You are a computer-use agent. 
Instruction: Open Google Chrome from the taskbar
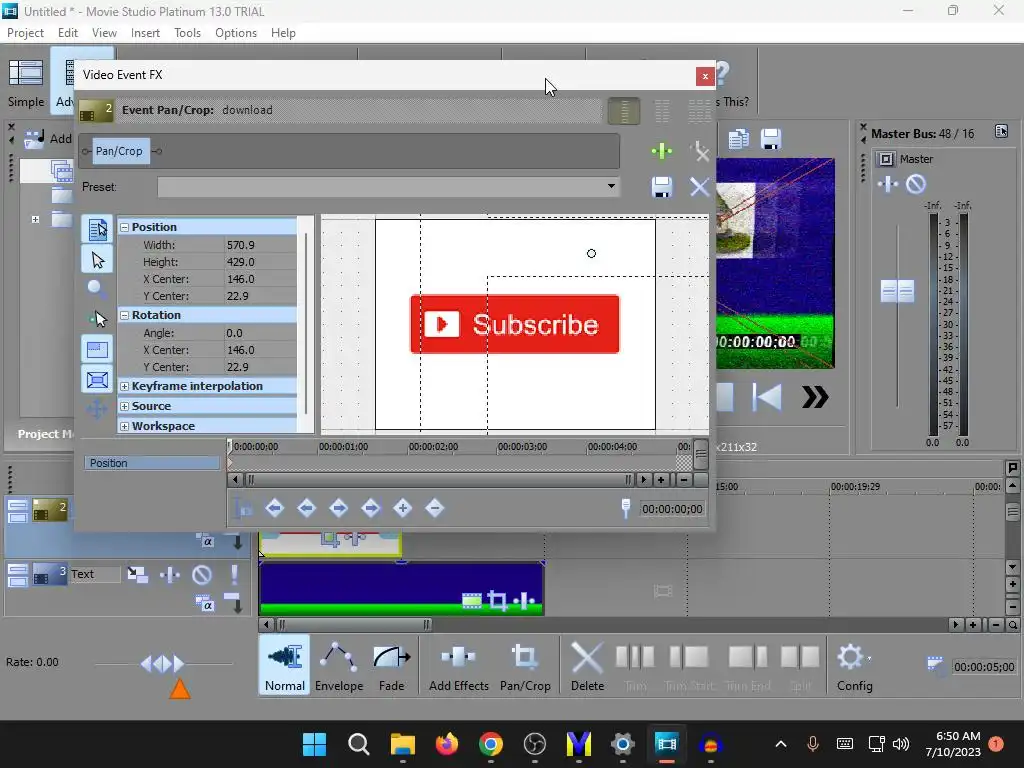(490, 744)
